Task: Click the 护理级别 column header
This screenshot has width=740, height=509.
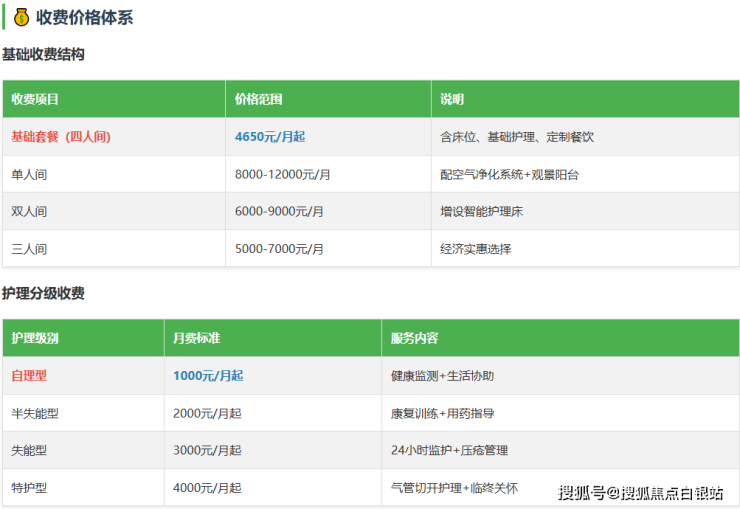Action: click(35, 338)
